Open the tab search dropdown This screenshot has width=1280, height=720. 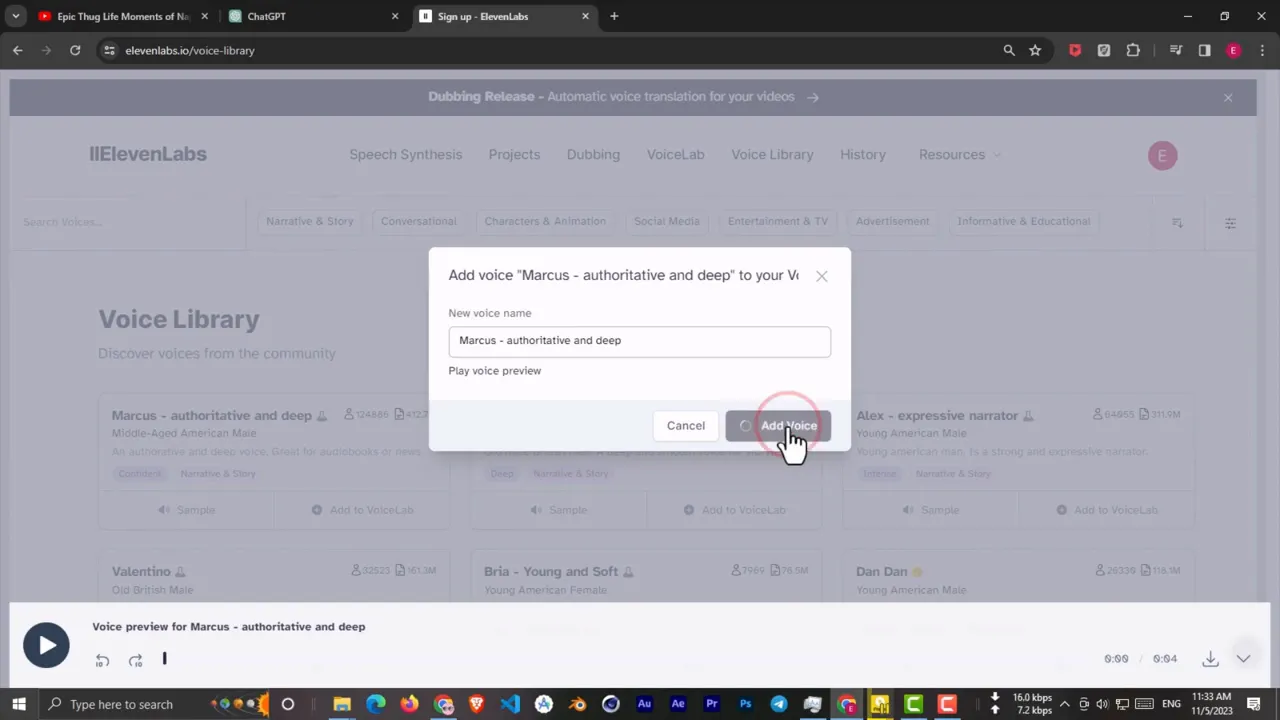(x=15, y=17)
